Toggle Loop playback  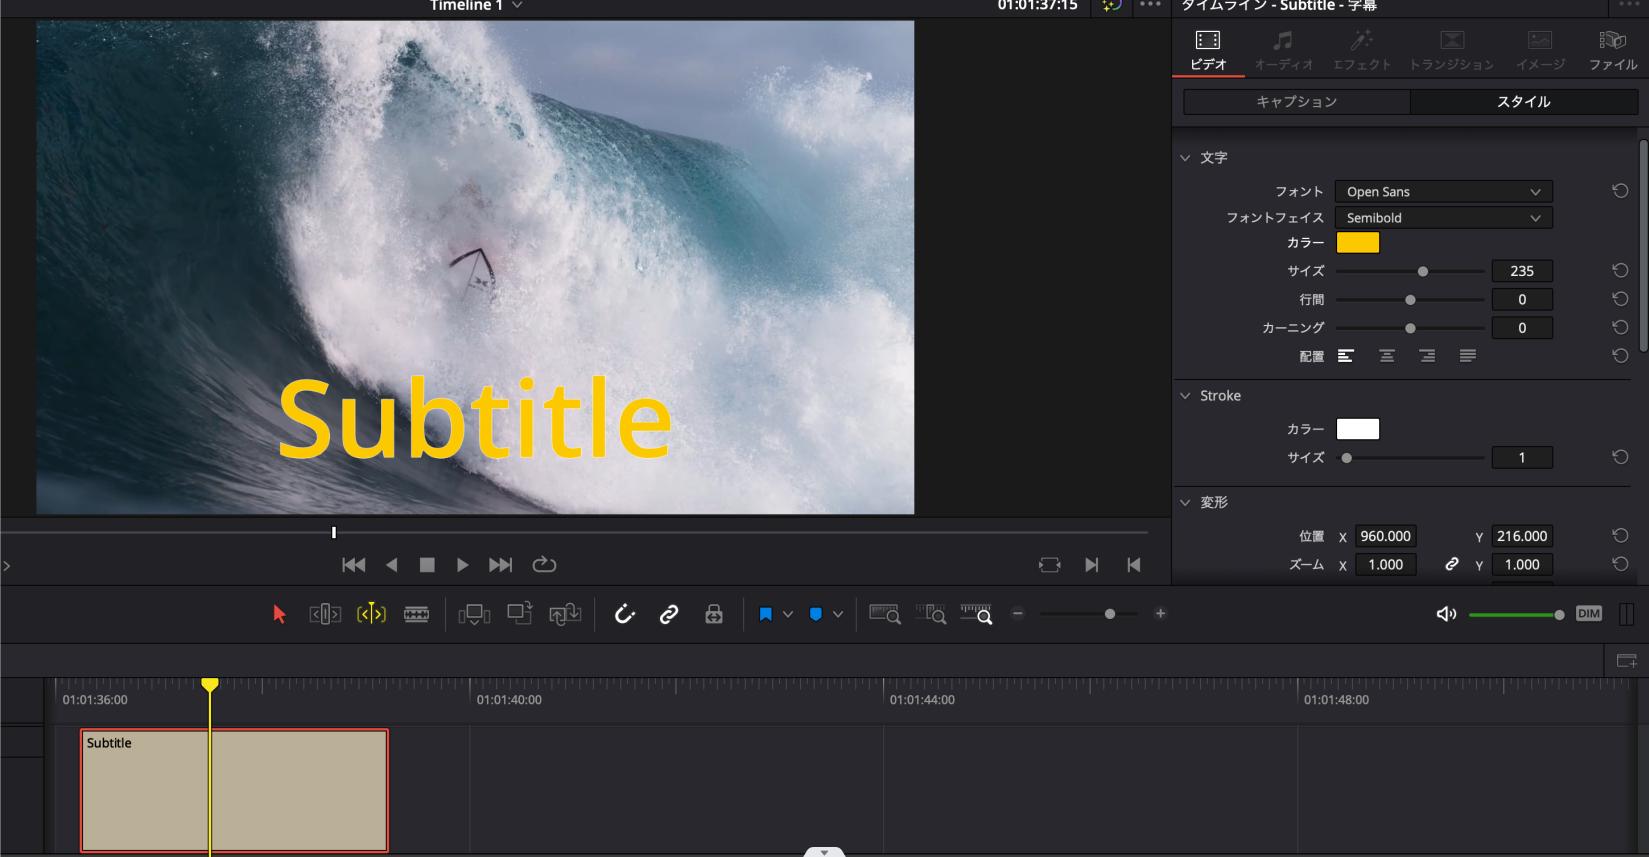point(544,565)
